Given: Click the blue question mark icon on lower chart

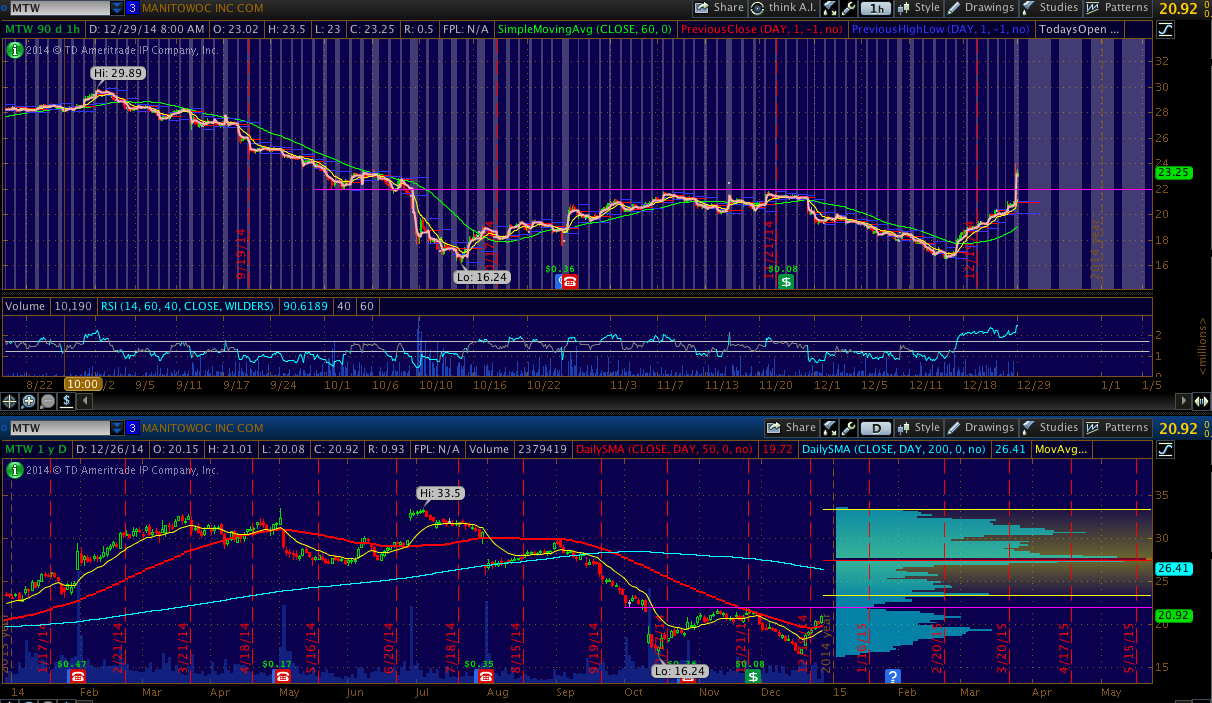Looking at the screenshot, I should tap(892, 676).
